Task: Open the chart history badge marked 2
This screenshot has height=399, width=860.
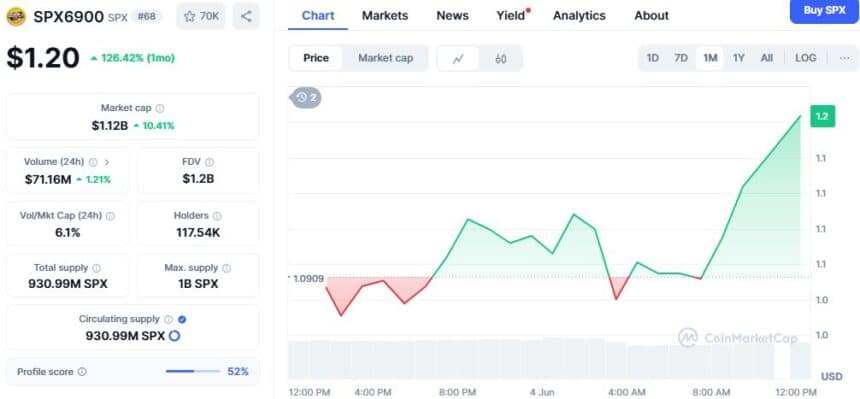Action: (x=306, y=98)
